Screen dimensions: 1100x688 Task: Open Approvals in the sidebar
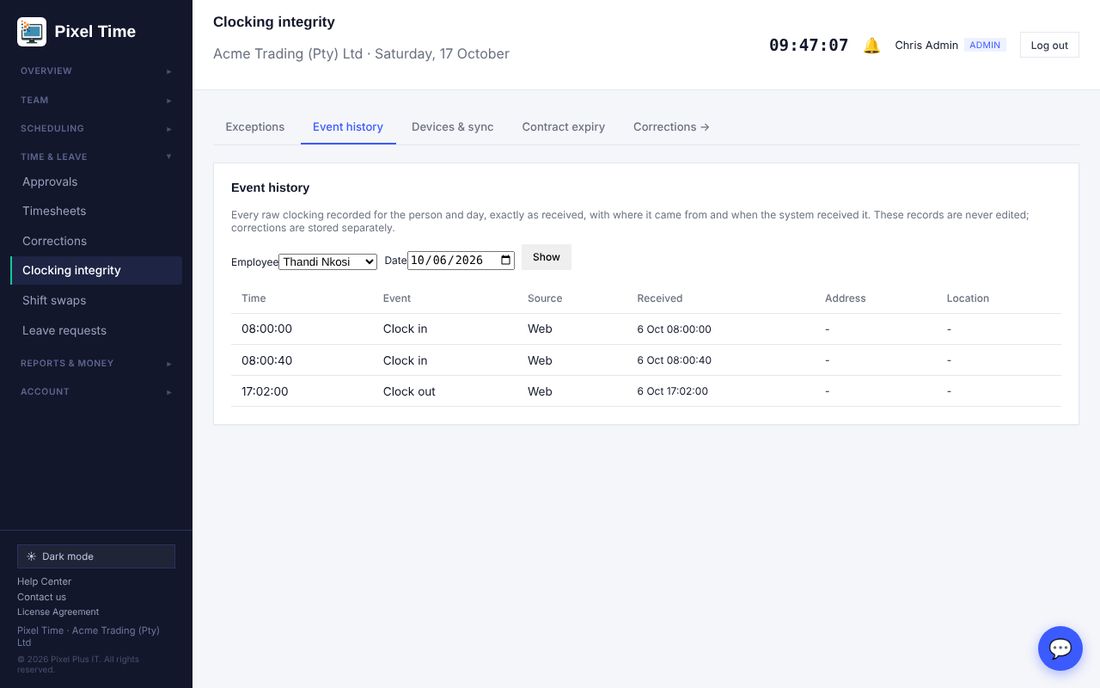pyautogui.click(x=96, y=182)
